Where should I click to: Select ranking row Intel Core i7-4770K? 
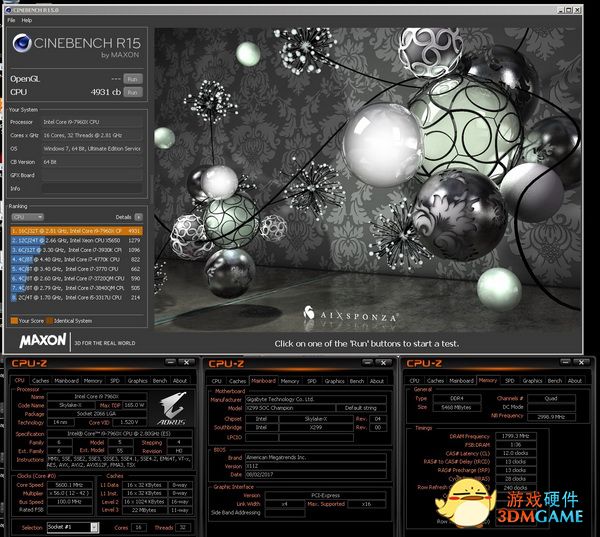click(x=77, y=260)
